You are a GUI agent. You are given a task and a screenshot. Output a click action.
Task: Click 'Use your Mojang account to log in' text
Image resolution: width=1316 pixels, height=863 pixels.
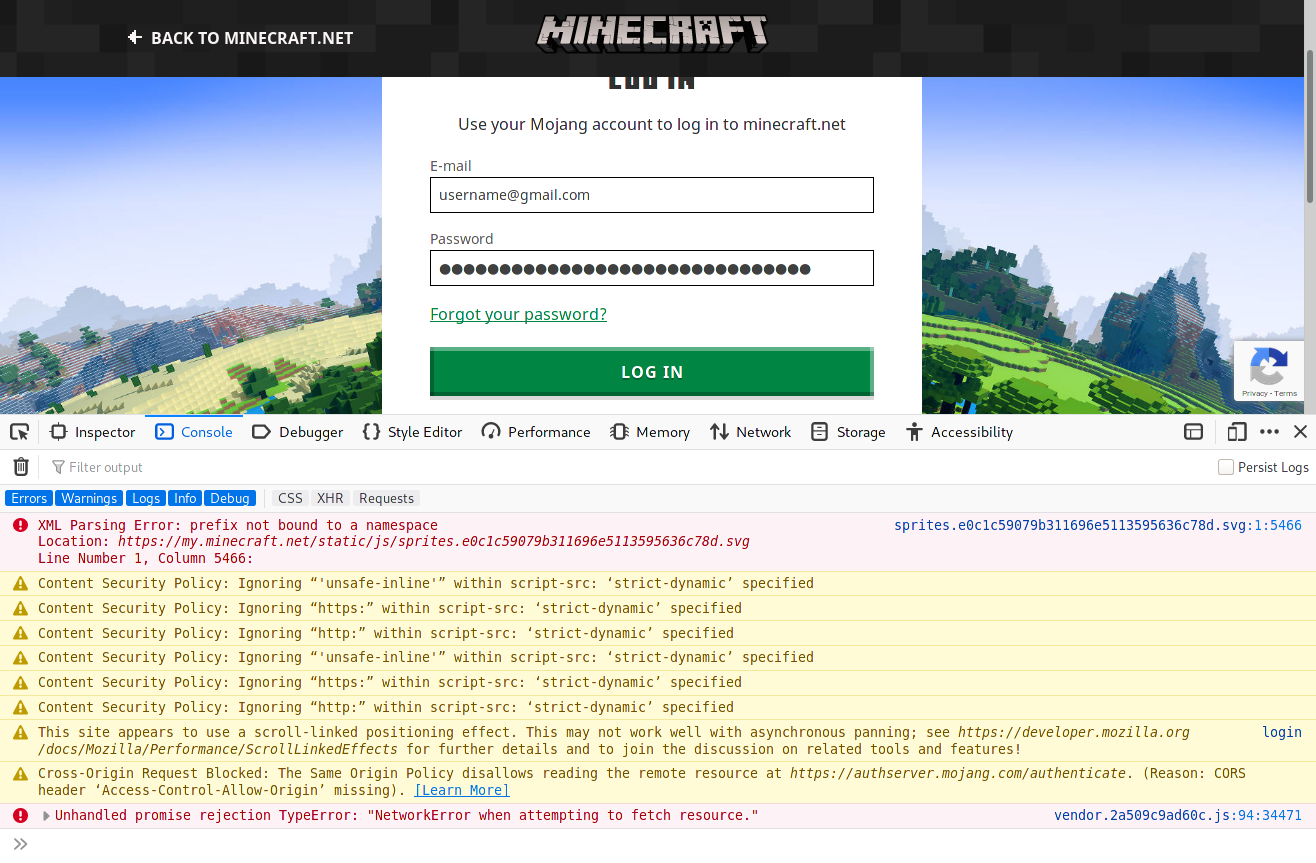click(x=652, y=125)
